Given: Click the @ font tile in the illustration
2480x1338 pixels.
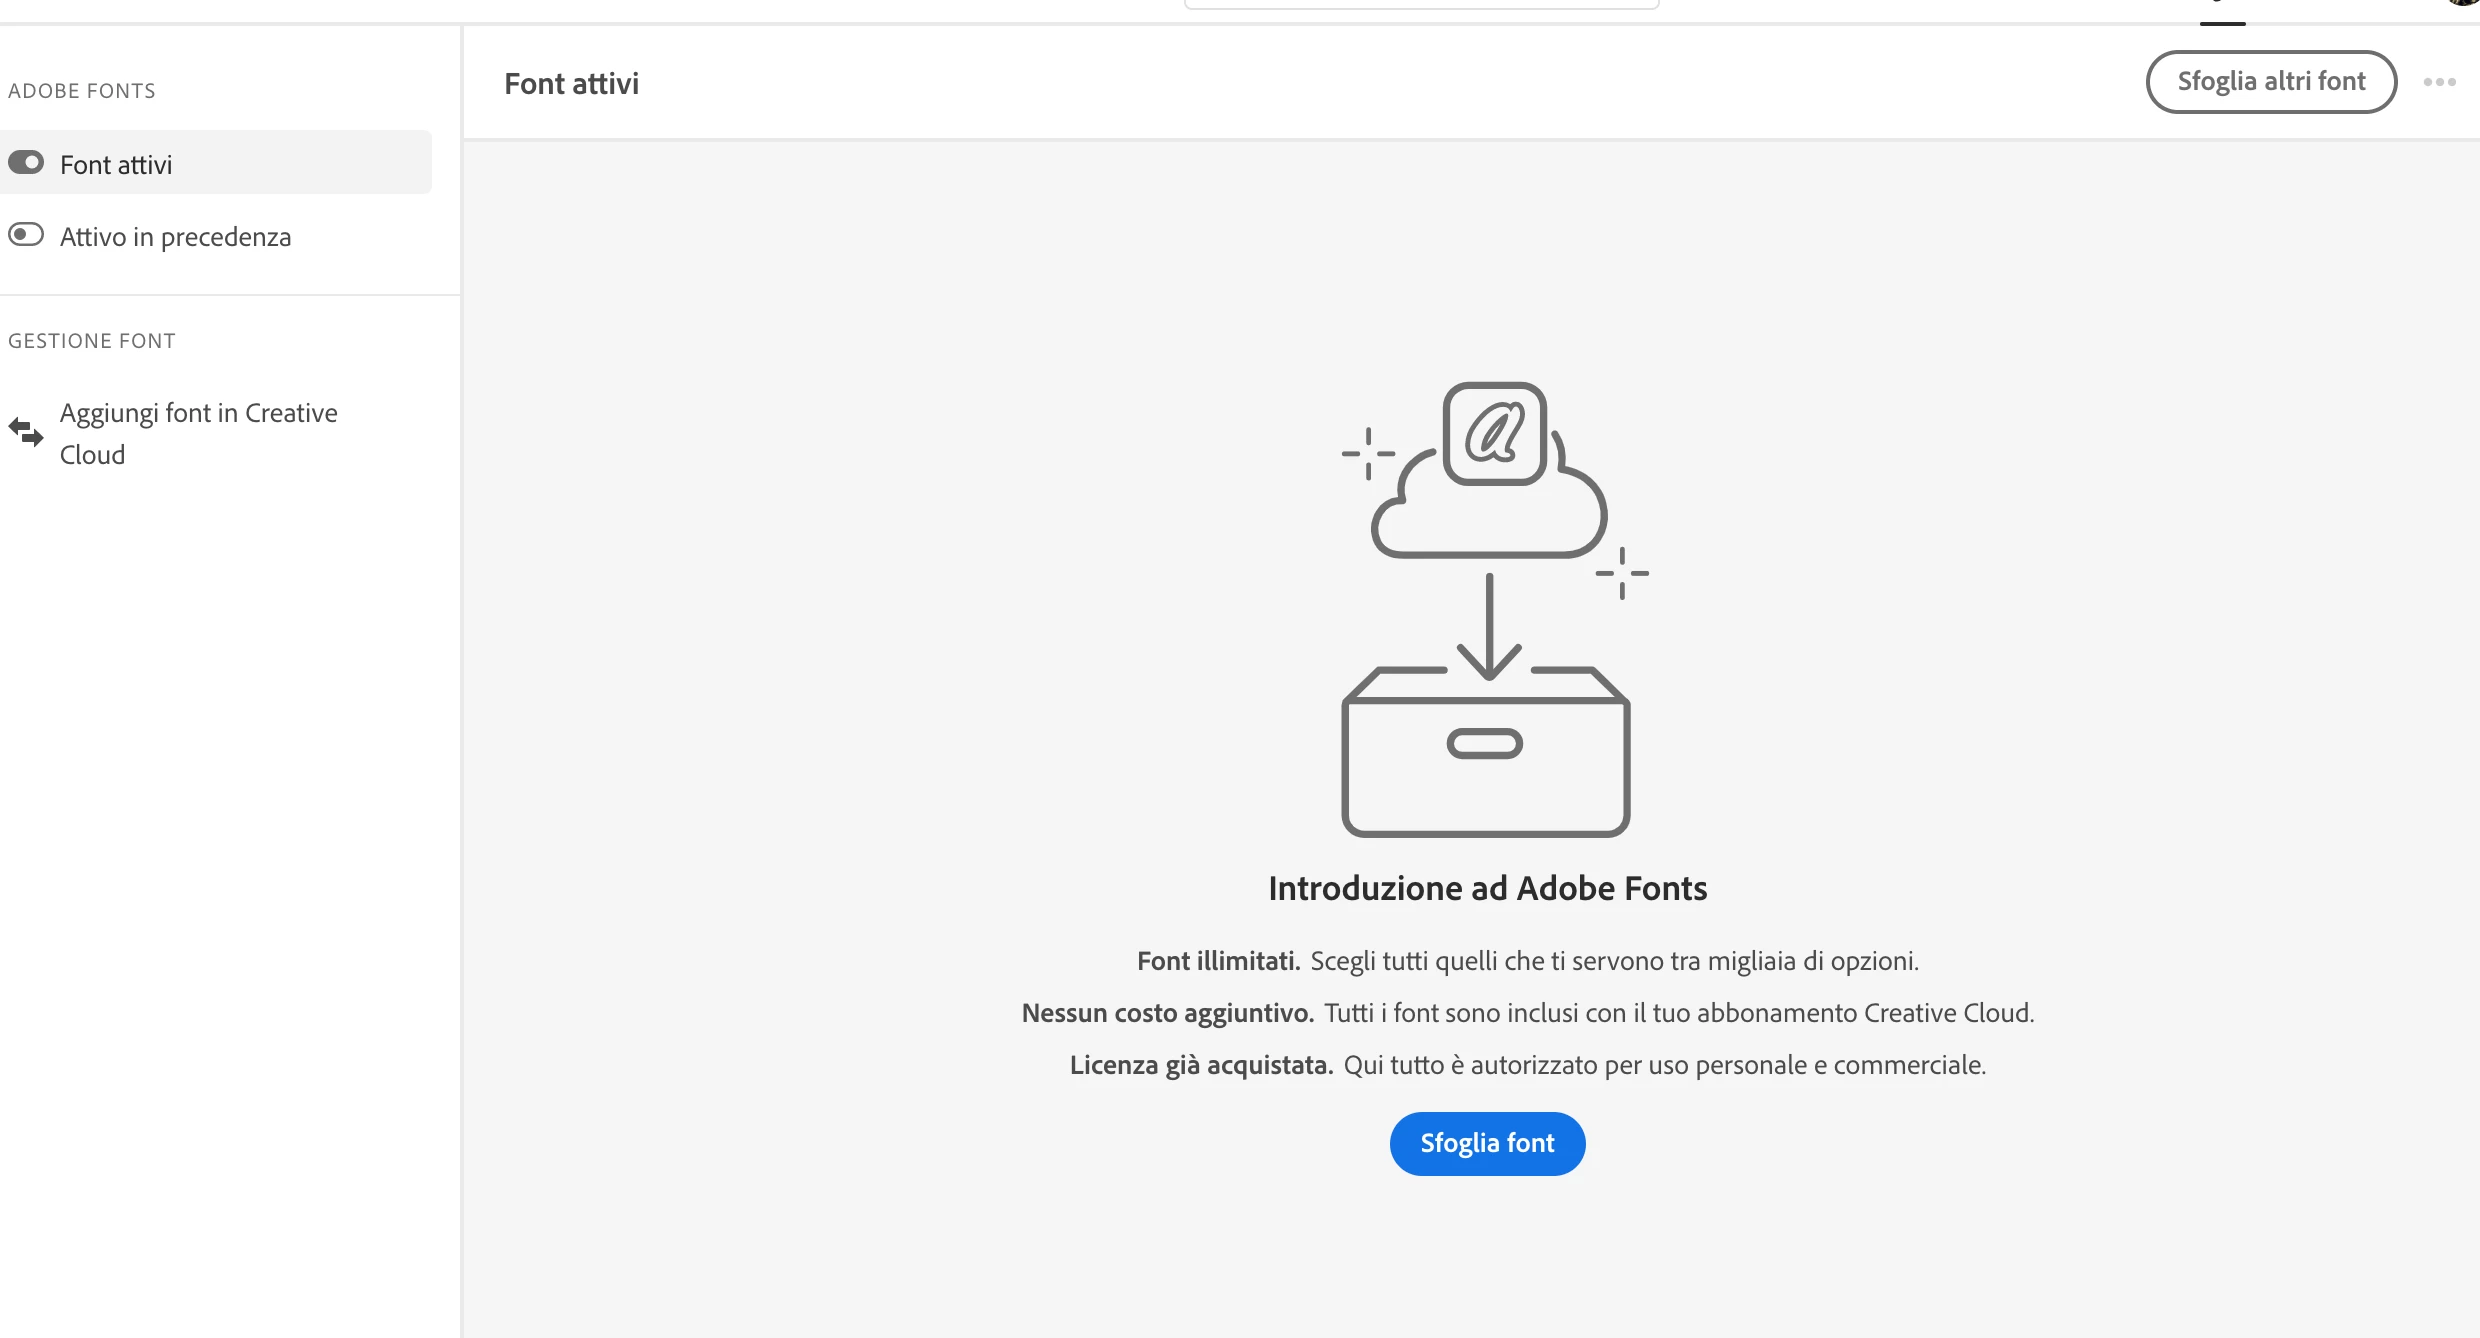Looking at the screenshot, I should 1494,433.
